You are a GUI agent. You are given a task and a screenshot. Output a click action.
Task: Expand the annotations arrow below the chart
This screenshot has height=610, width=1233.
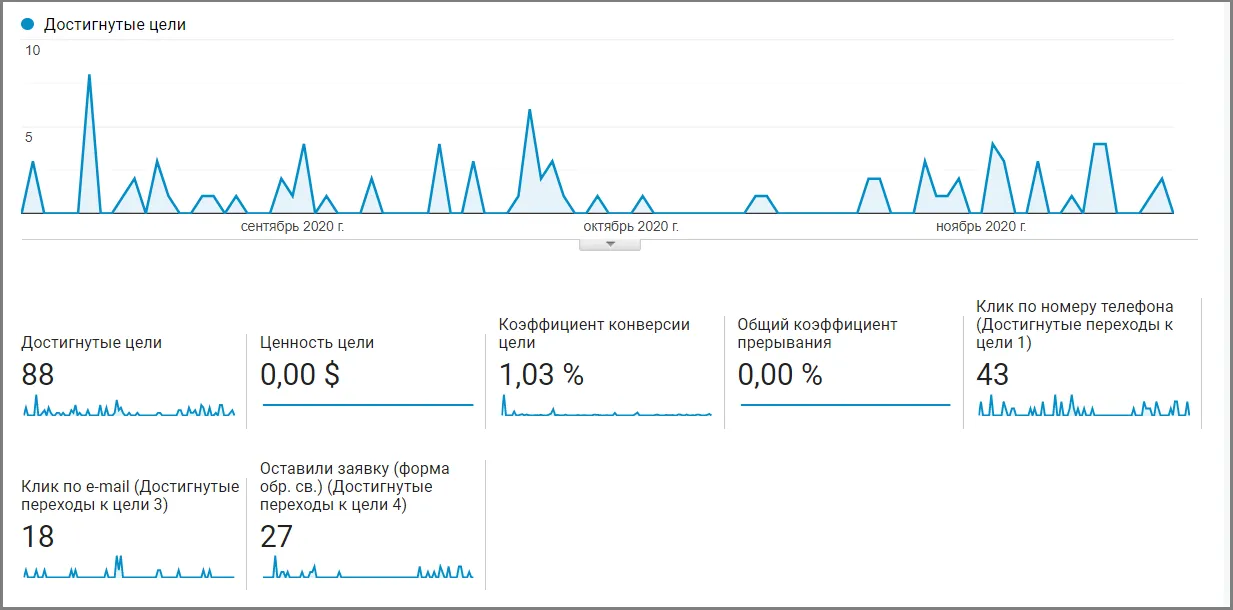pos(610,244)
